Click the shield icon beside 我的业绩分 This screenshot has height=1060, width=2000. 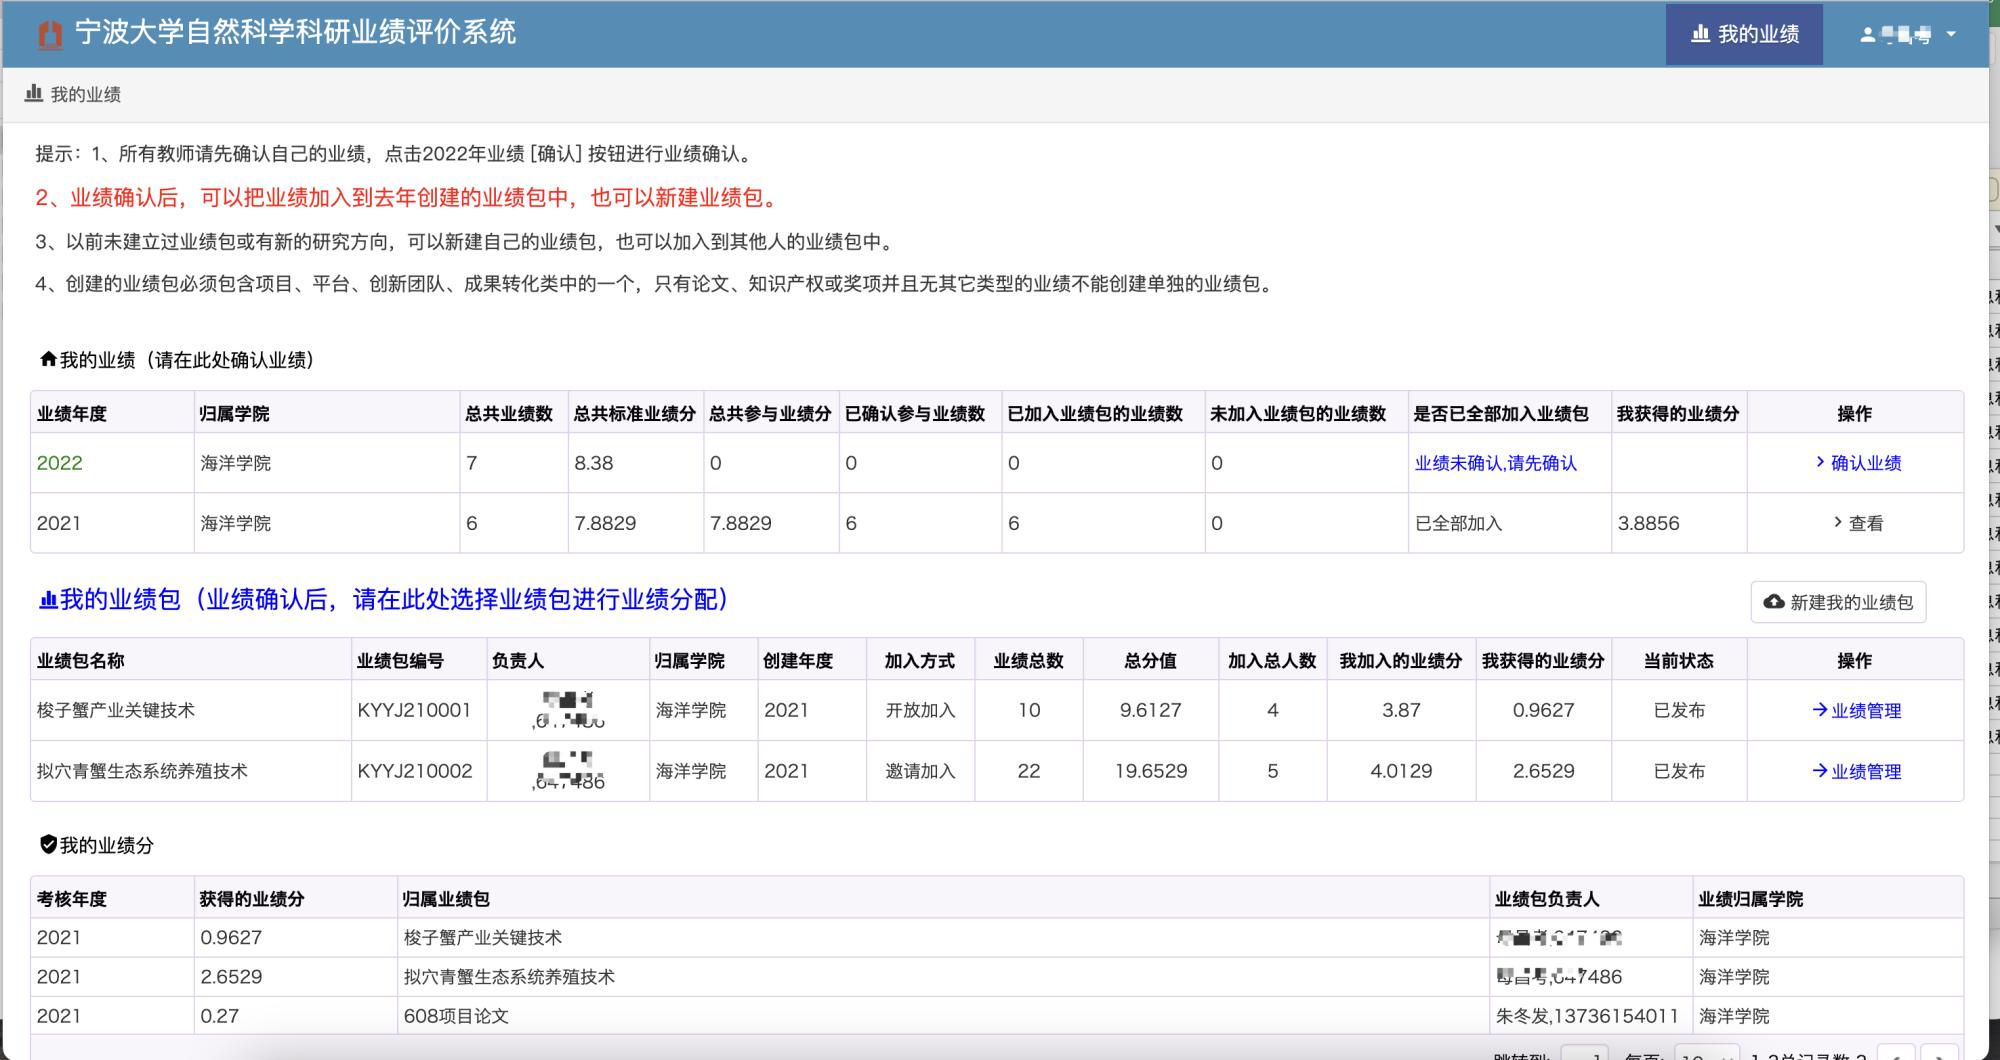click(47, 845)
